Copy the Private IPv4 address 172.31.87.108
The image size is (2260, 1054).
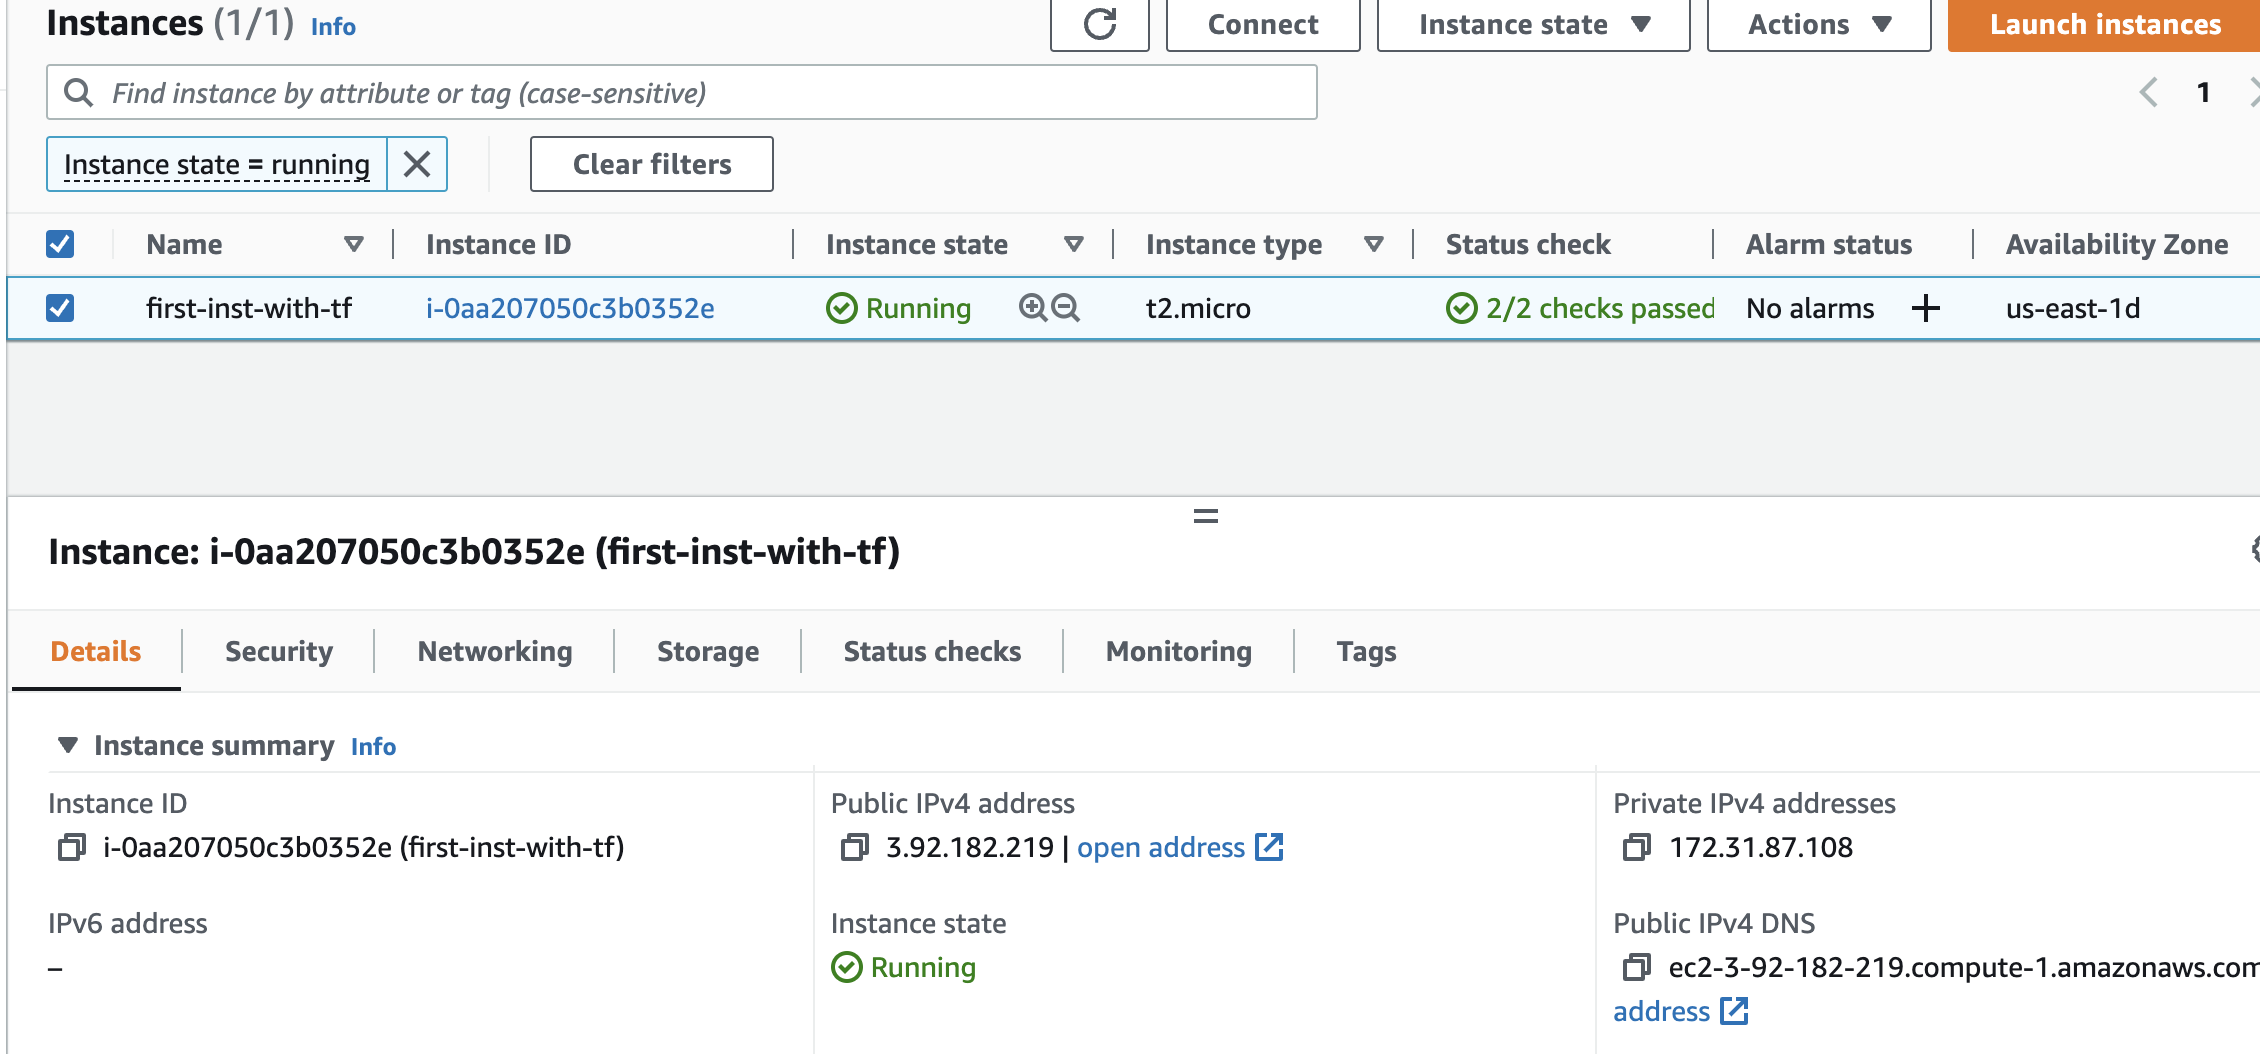click(x=1636, y=848)
